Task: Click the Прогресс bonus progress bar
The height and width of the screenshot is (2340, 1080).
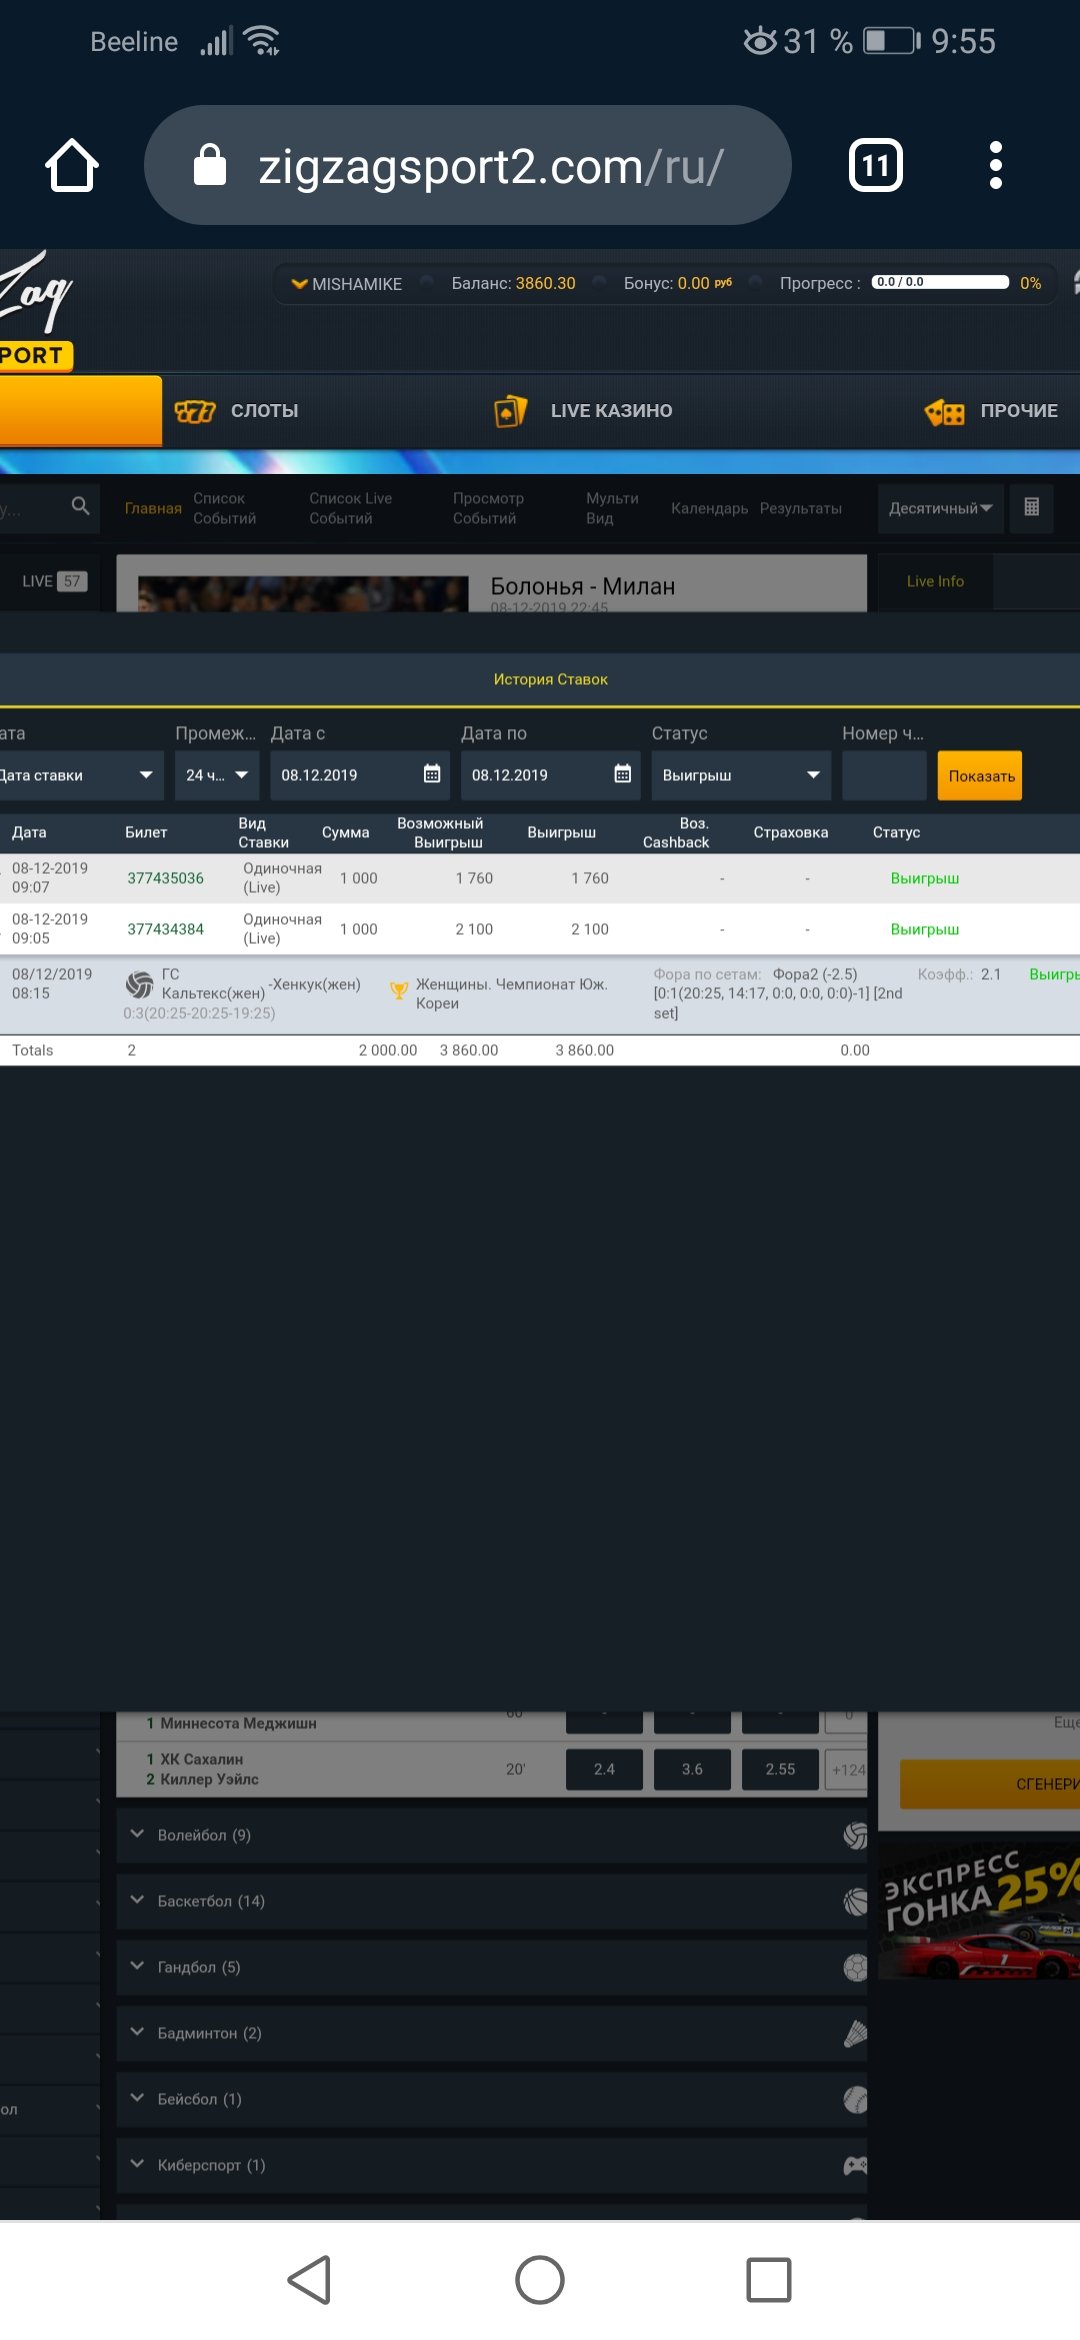Action: [939, 283]
